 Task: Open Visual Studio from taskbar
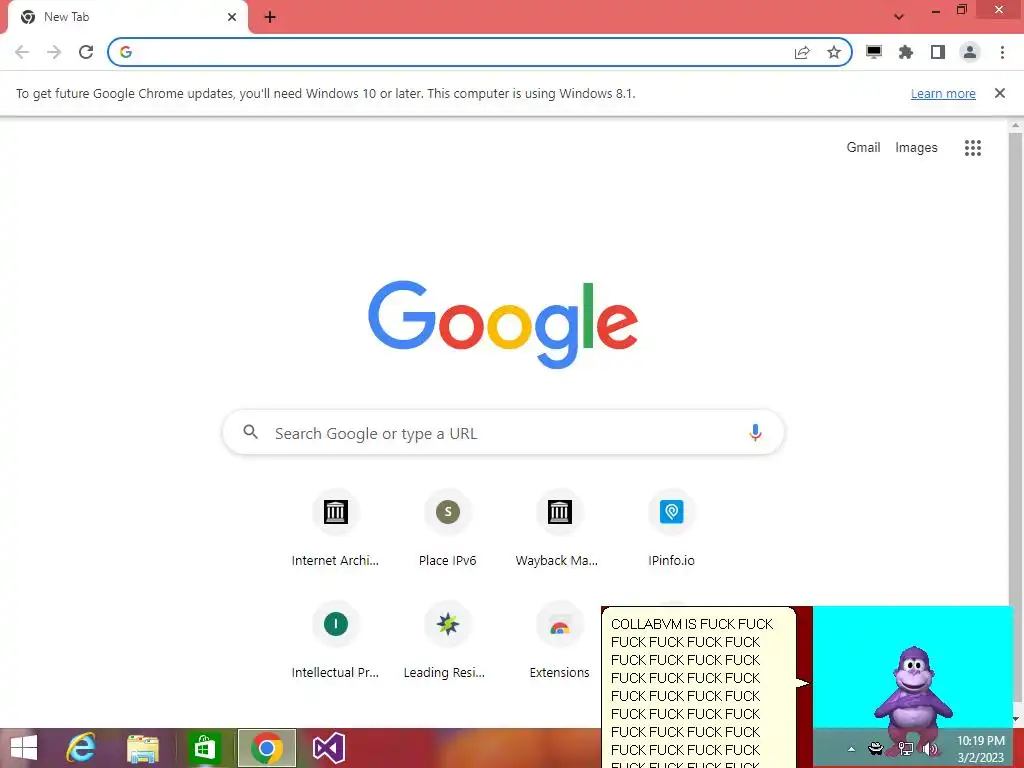point(328,748)
